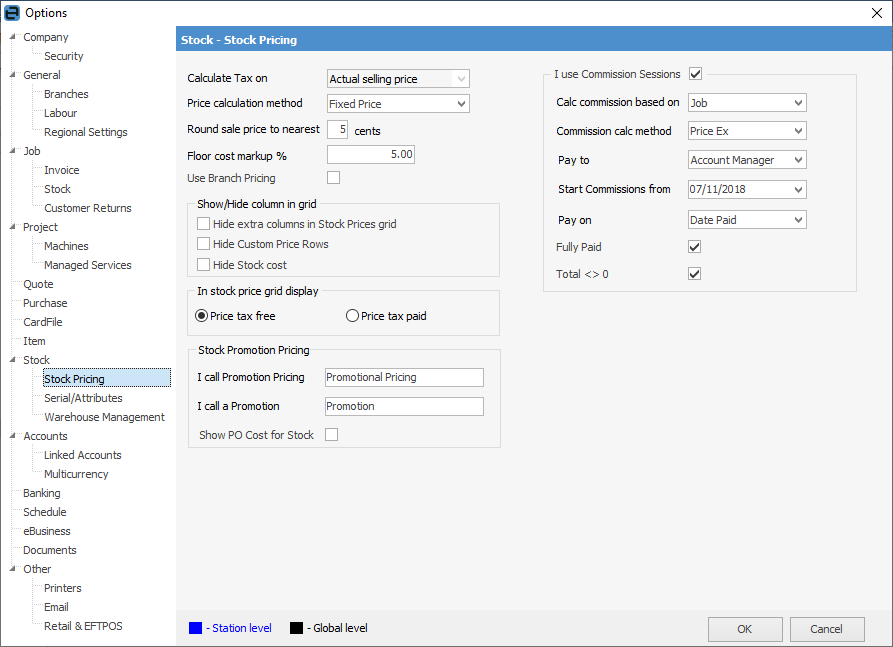Click the black Global level color square

coord(296,628)
